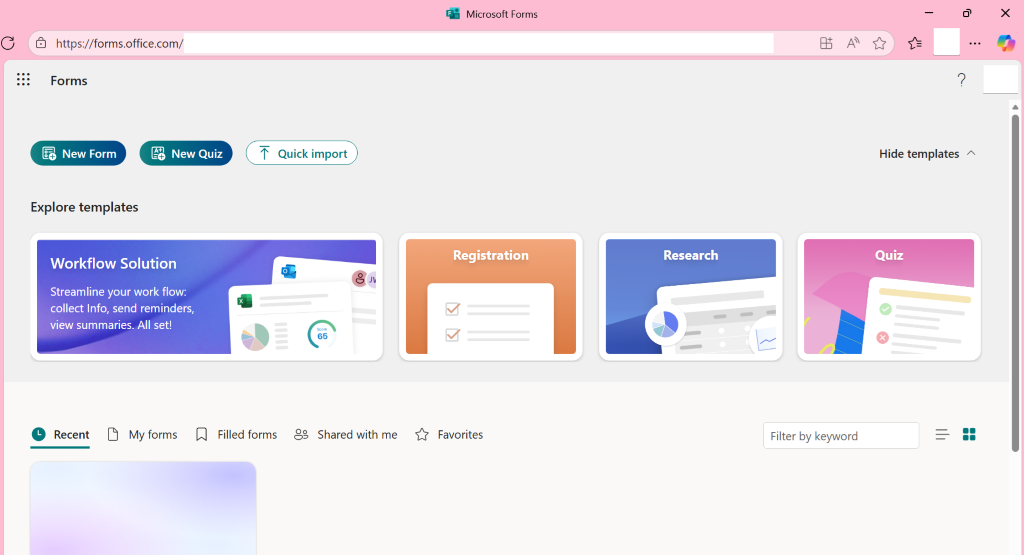1024x555 pixels.
Task: Switch to grid tile view icon
Action: [x=969, y=435]
